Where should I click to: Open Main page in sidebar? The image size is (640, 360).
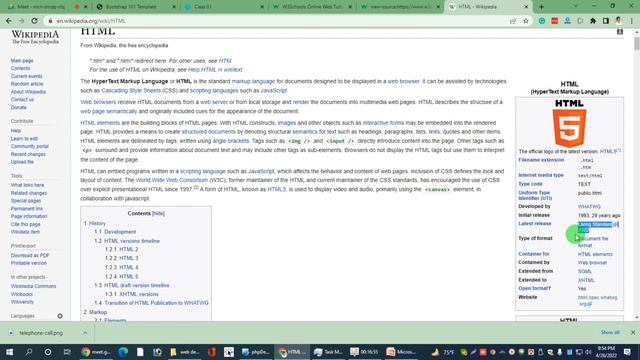click(x=22, y=60)
